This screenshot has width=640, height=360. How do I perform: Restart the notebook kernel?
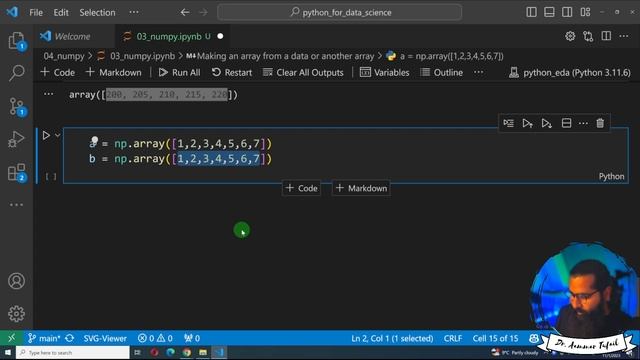click(x=232, y=72)
